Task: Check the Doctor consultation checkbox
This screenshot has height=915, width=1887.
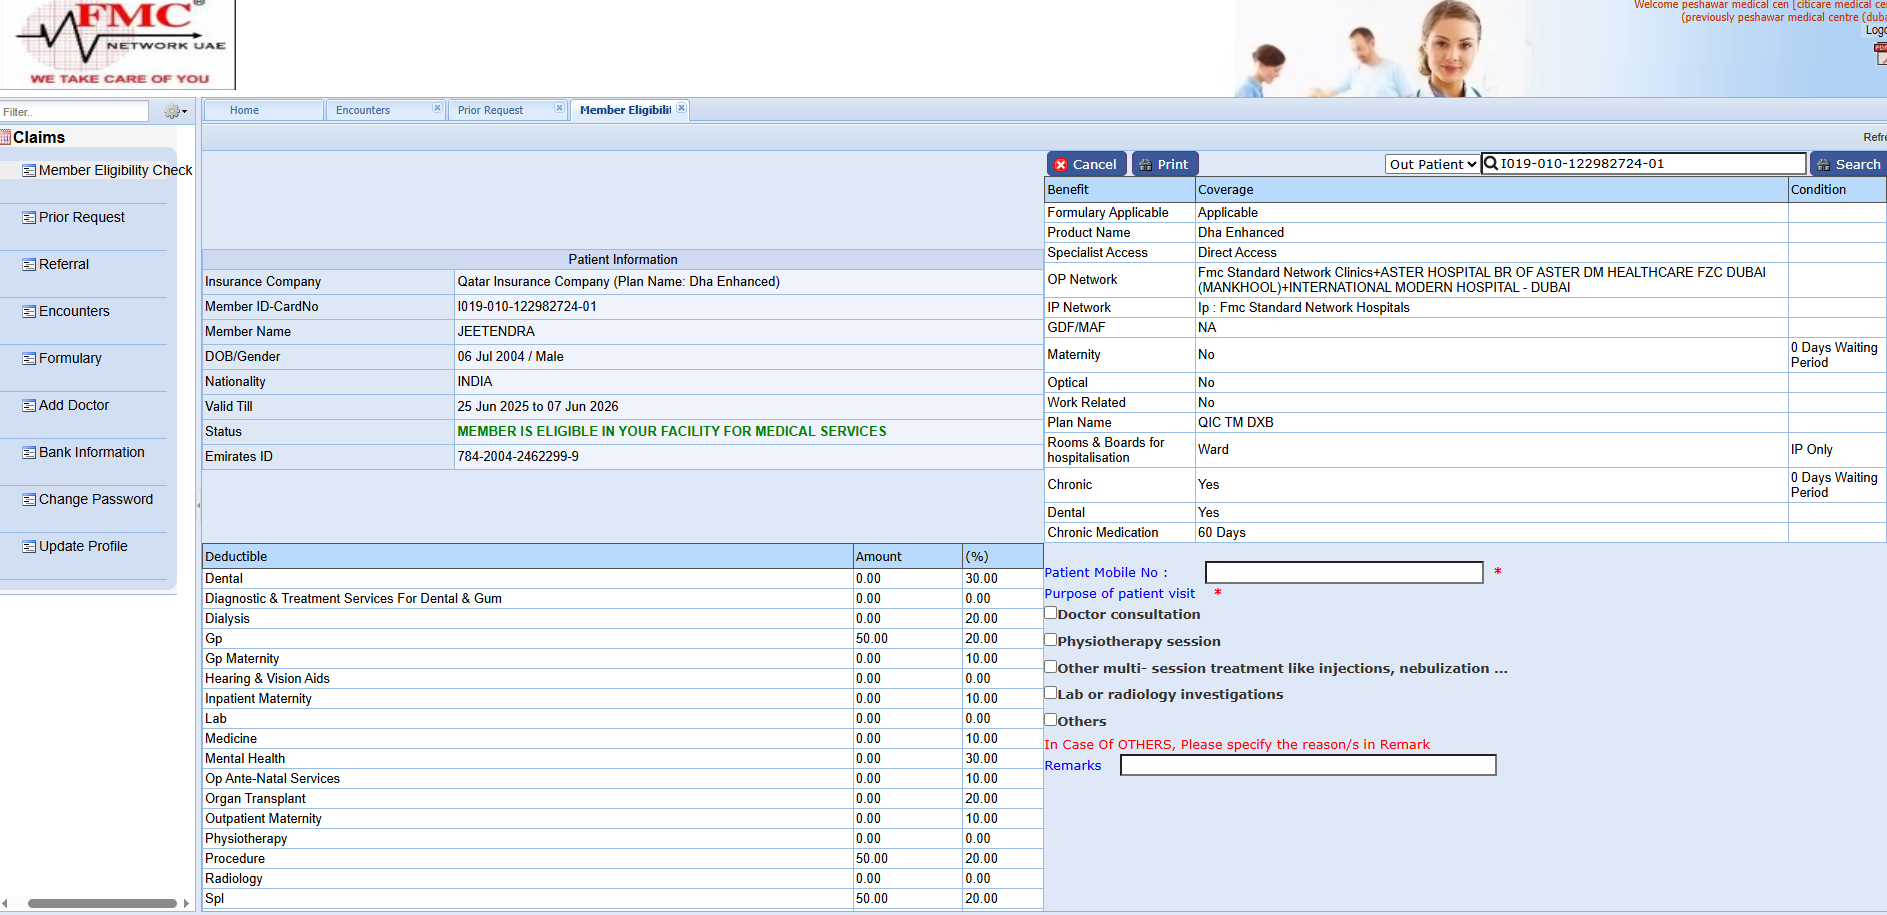Action: (1051, 613)
